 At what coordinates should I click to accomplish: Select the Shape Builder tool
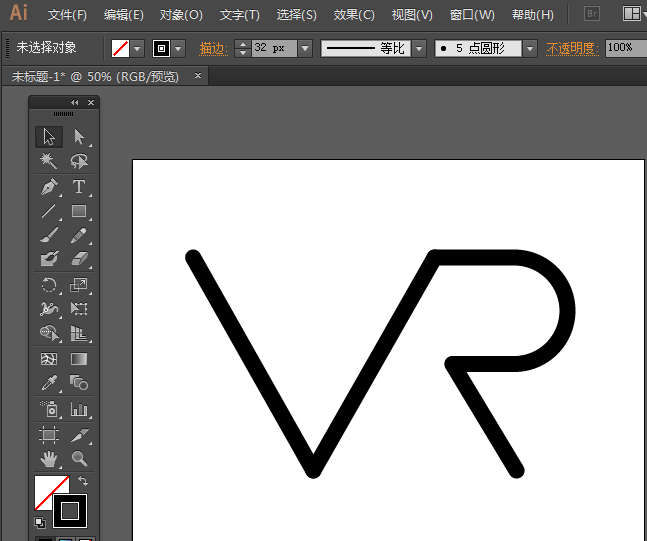click(x=49, y=333)
